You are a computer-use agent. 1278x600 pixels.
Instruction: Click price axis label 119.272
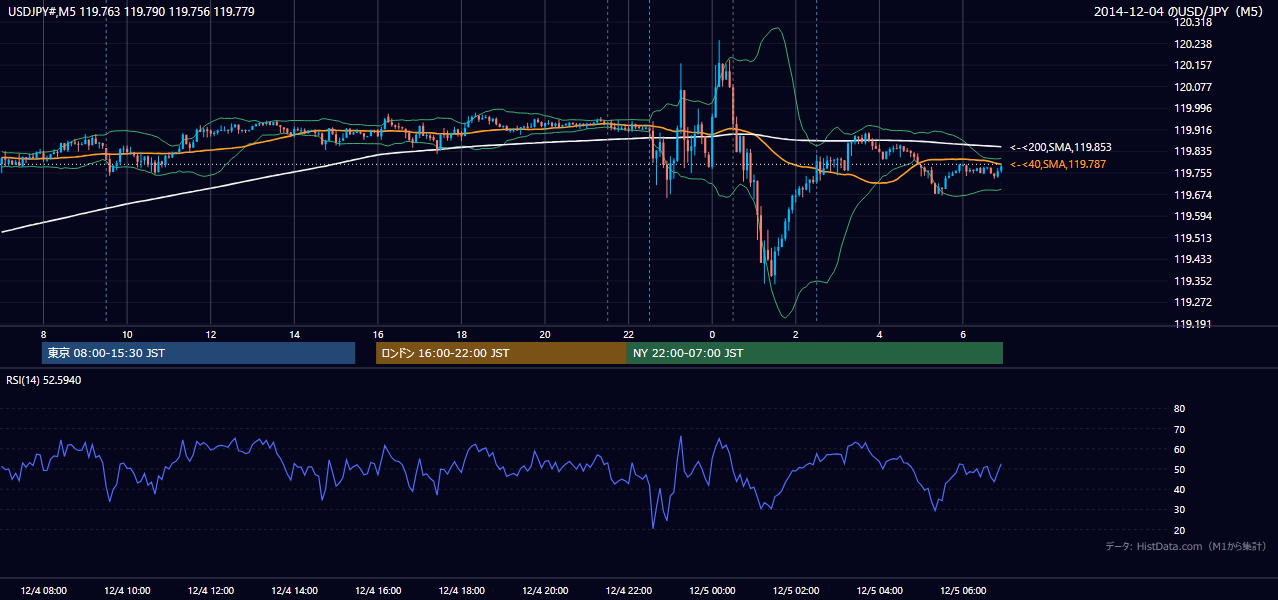[x=1194, y=302]
